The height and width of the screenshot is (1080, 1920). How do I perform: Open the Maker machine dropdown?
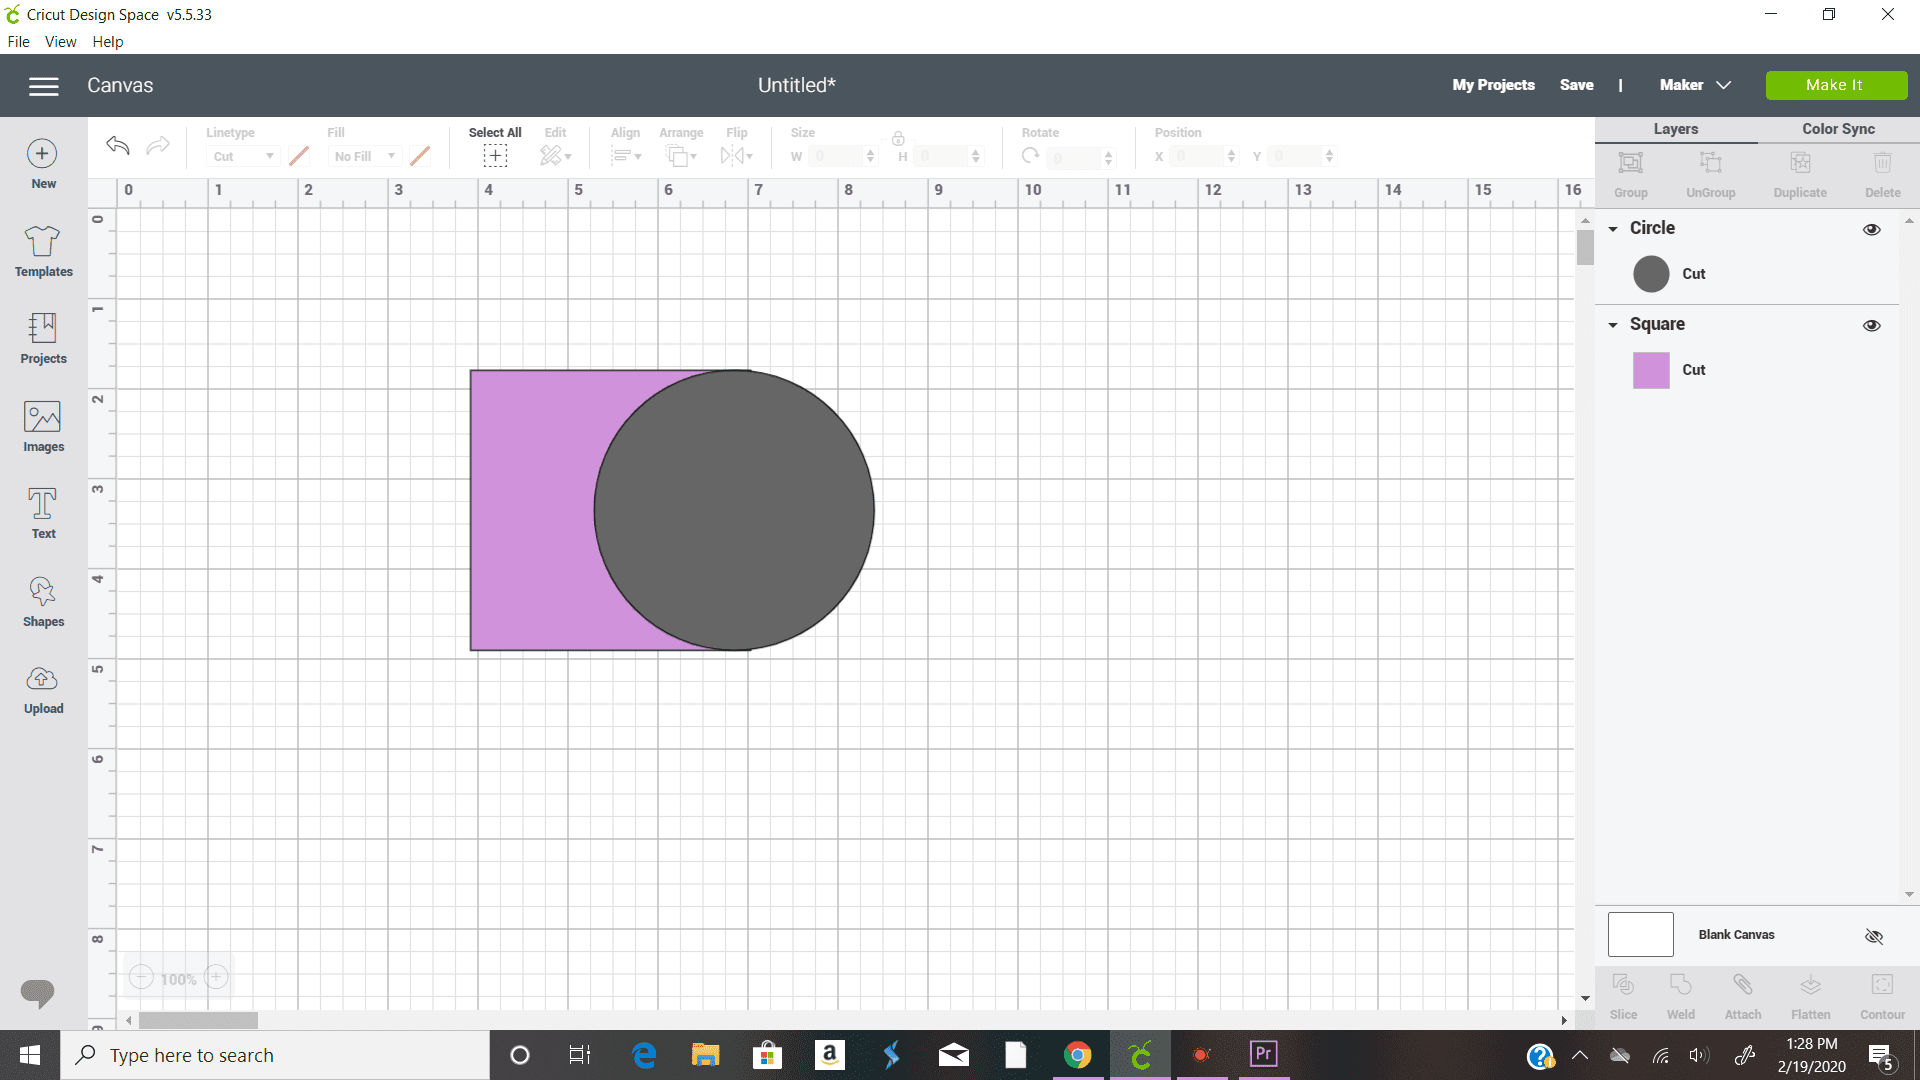pos(1695,85)
